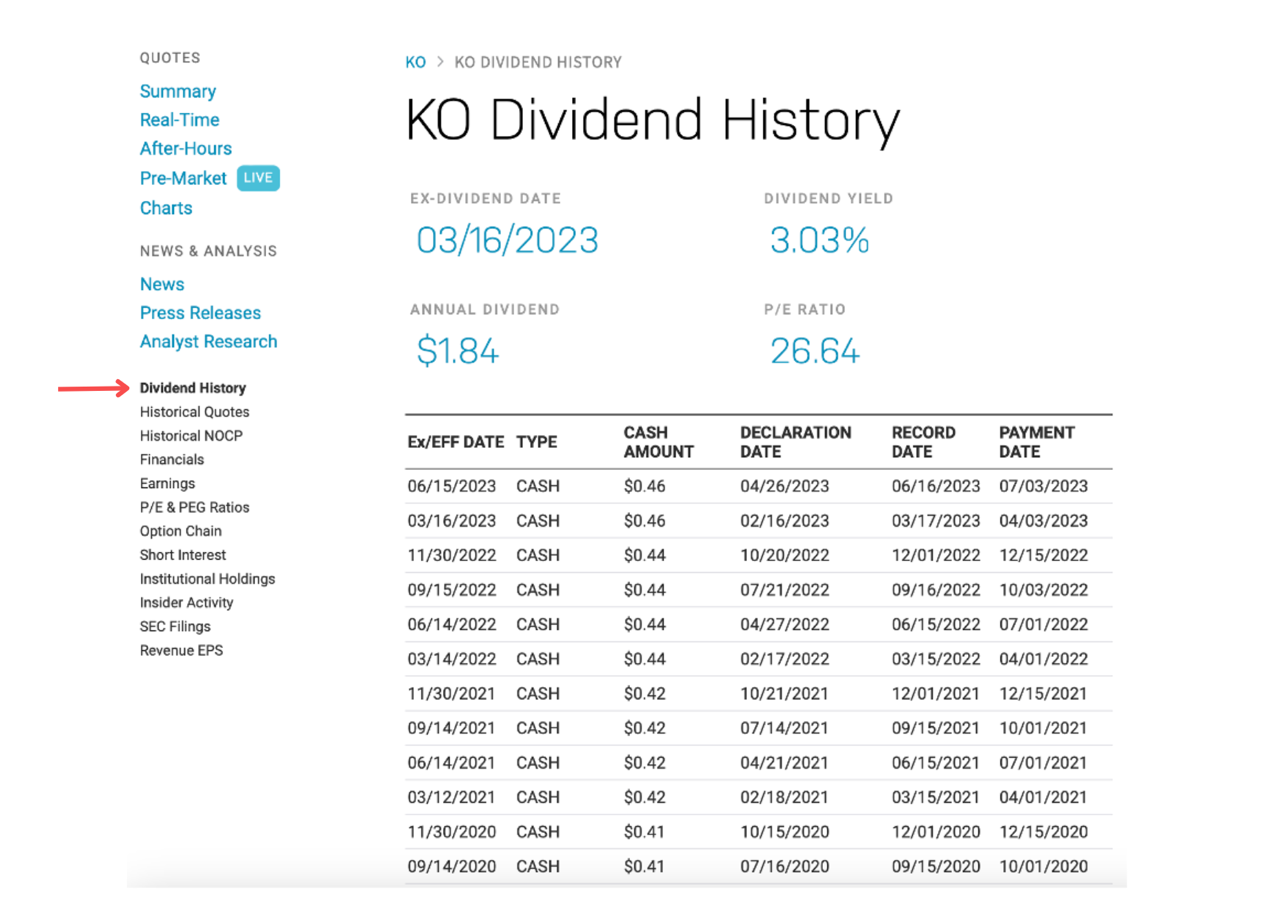Click record date 06/15/2022
Image resolution: width=1282 pixels, height=906 pixels.
tap(936, 625)
